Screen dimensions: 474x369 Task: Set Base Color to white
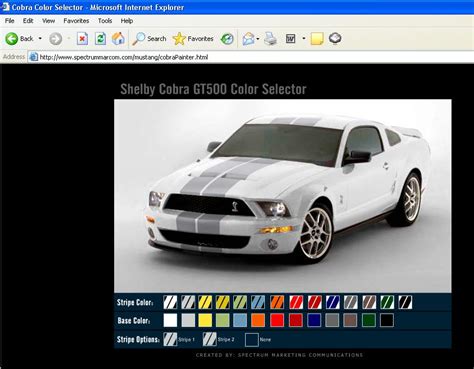[170, 320]
